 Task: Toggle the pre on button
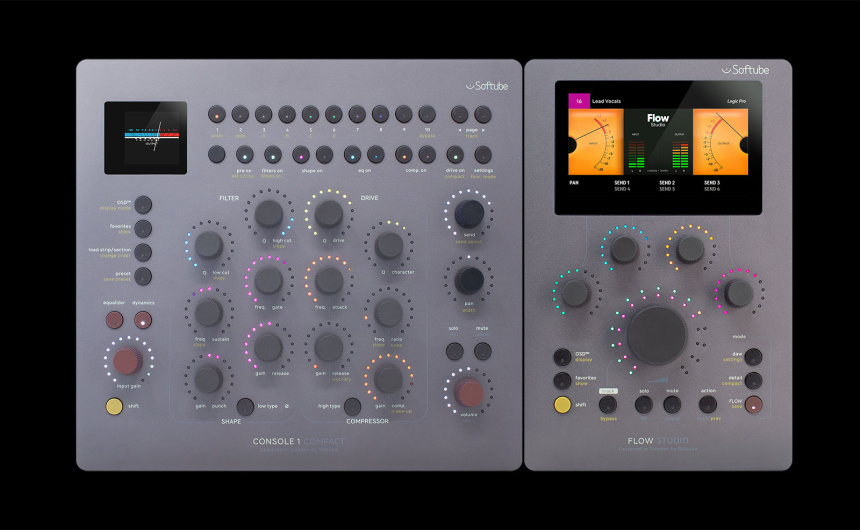coord(245,155)
